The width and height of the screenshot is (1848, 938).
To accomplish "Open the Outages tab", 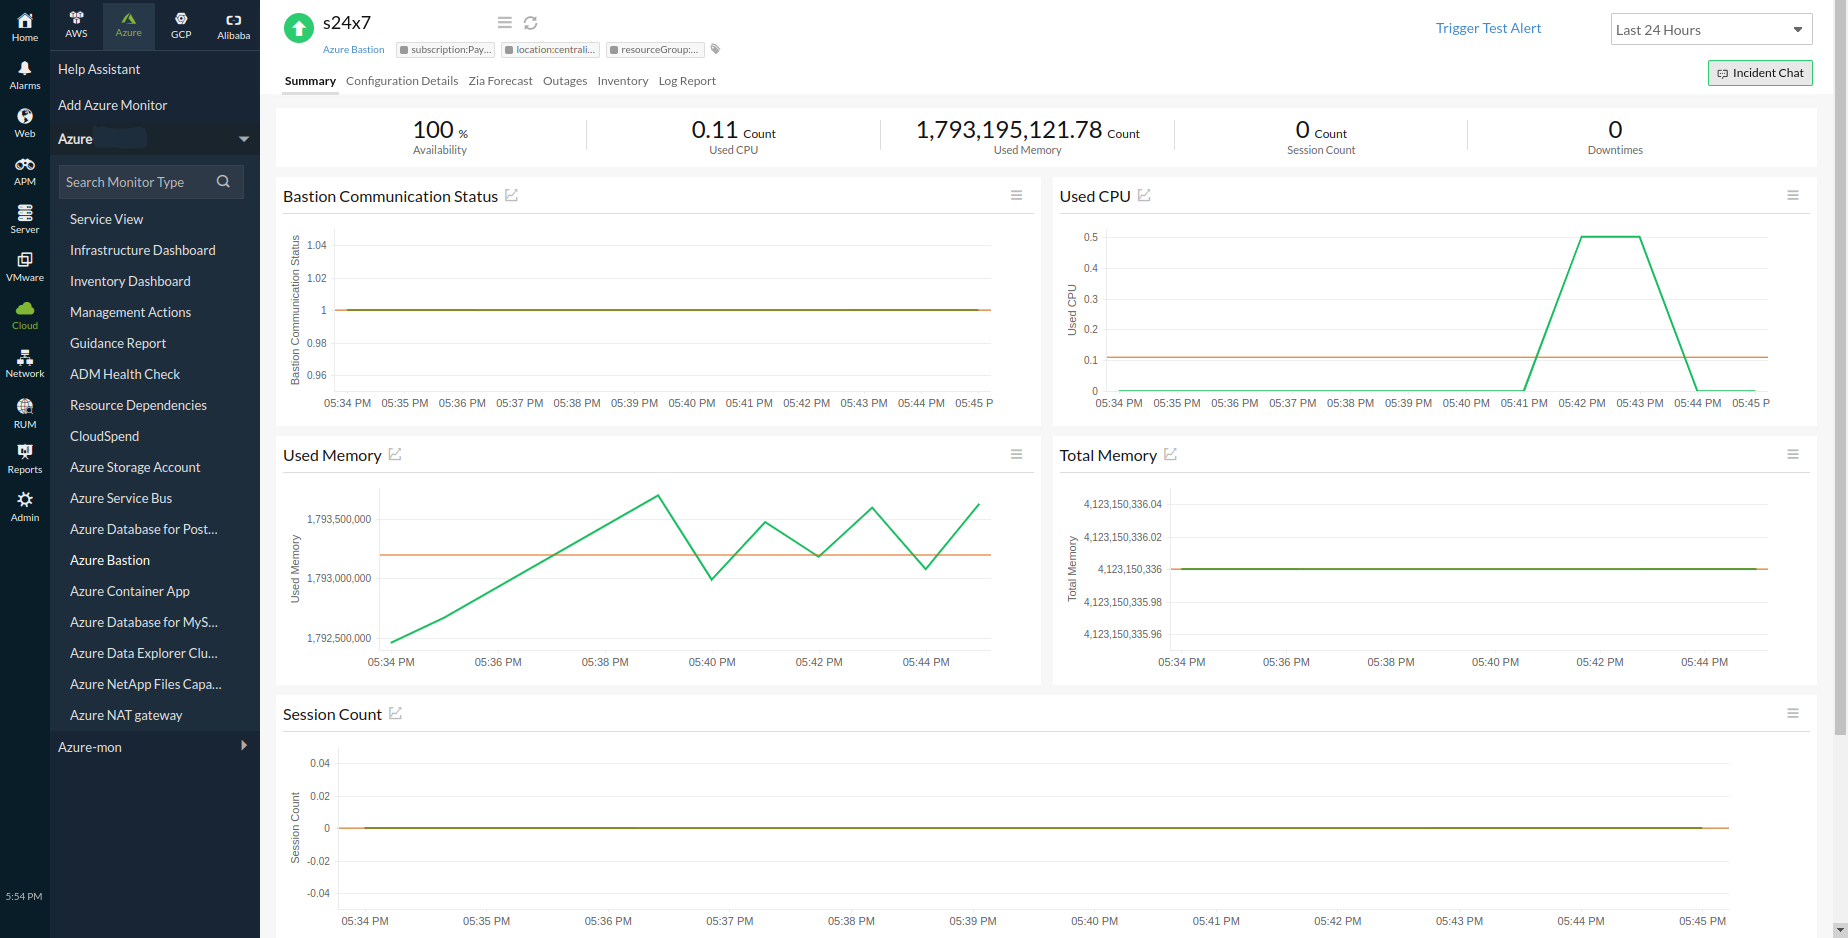I will click(565, 81).
